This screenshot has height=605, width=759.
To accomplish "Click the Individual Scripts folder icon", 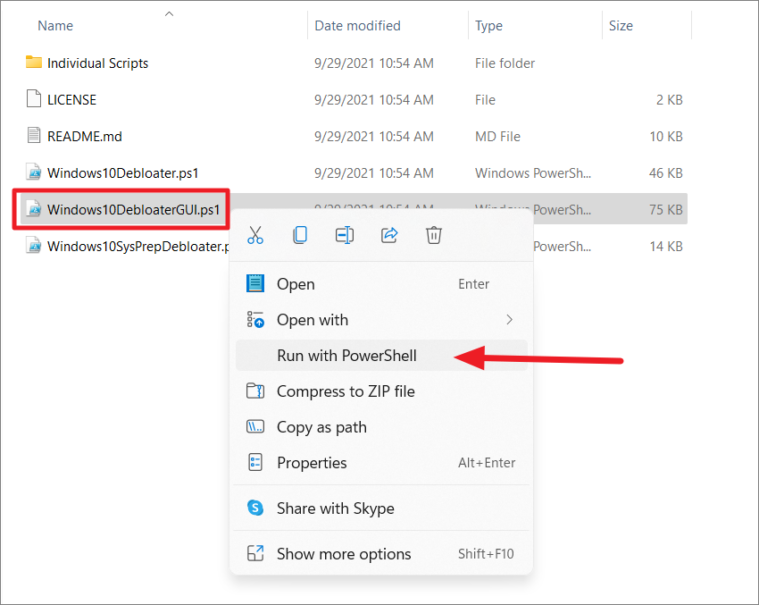I will [x=33, y=62].
